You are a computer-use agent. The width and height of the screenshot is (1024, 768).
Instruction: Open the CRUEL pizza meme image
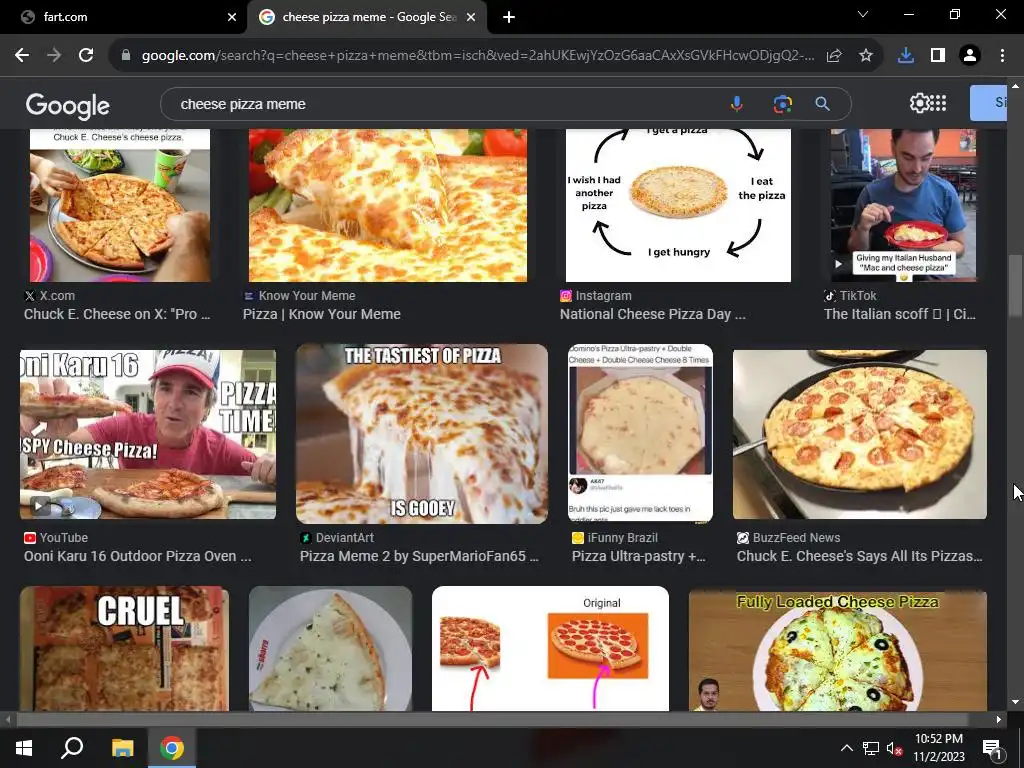[x=124, y=648]
